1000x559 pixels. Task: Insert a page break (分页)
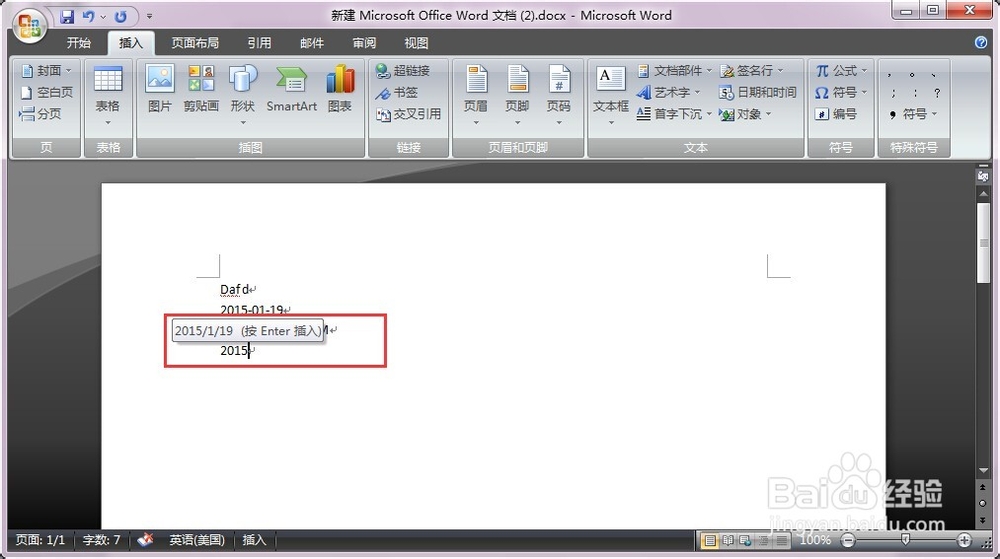click(41, 114)
